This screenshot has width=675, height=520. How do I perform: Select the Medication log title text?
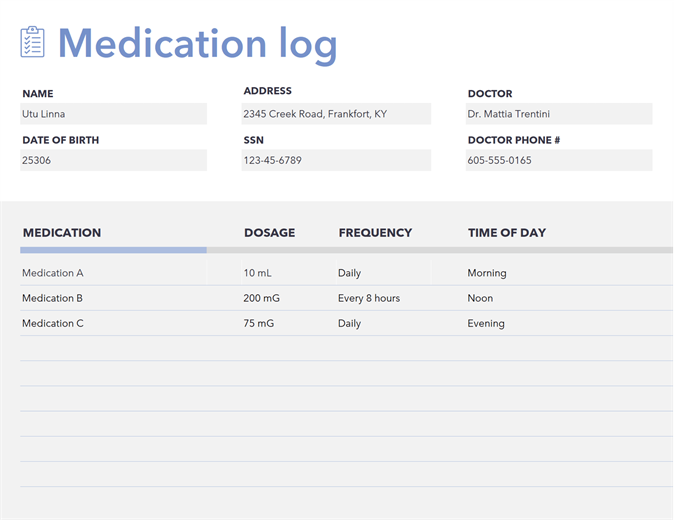pos(197,44)
